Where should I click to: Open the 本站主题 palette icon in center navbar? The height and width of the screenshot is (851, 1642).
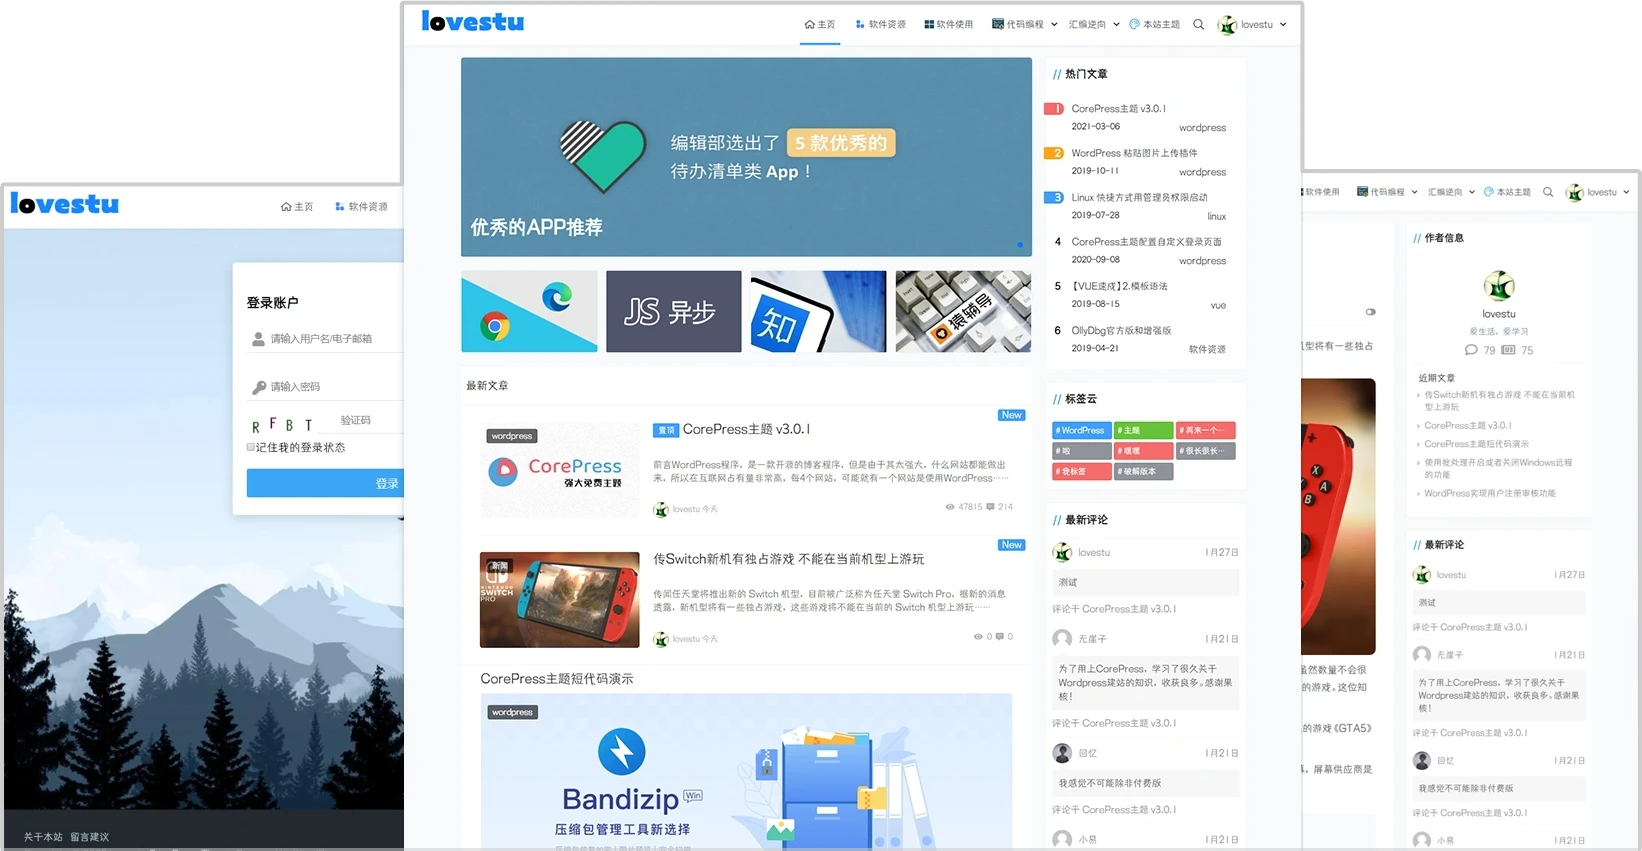(1134, 24)
